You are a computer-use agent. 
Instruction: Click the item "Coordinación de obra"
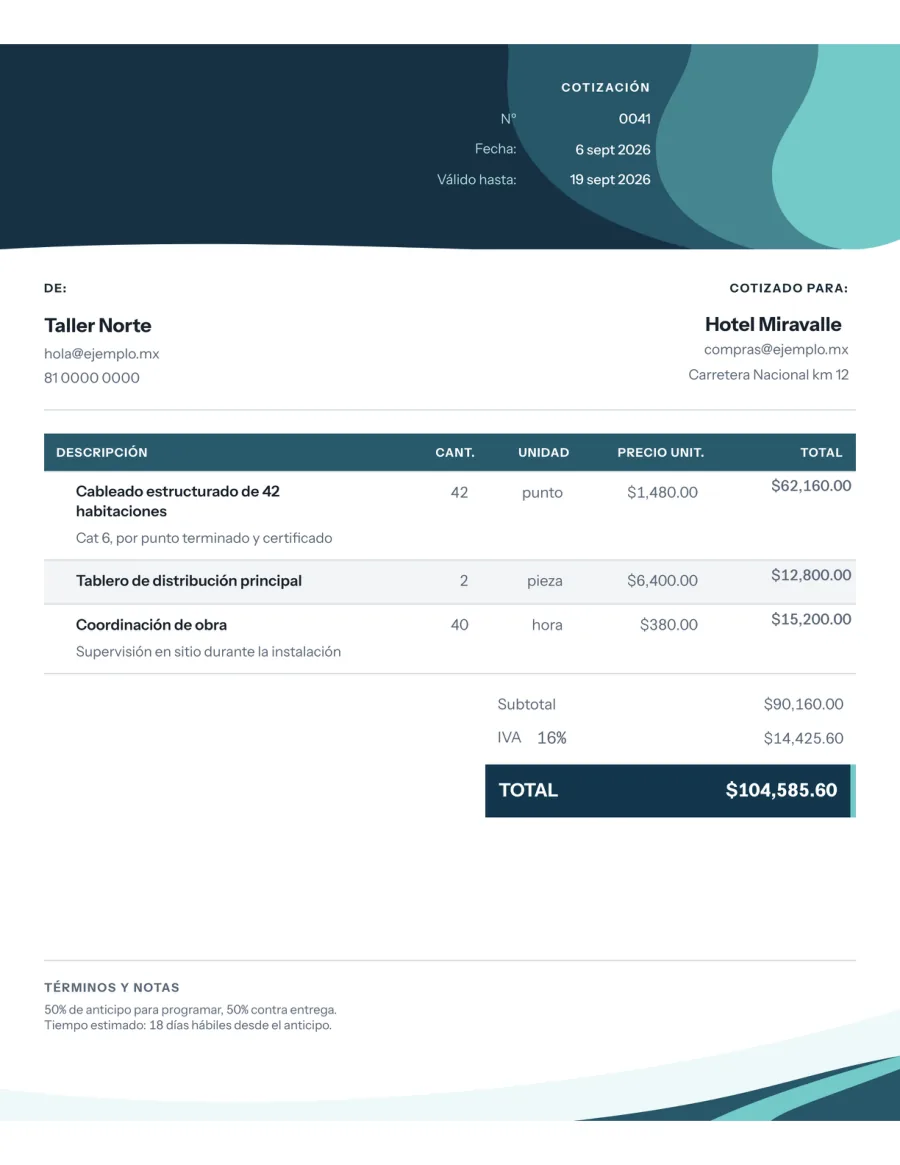(151, 625)
